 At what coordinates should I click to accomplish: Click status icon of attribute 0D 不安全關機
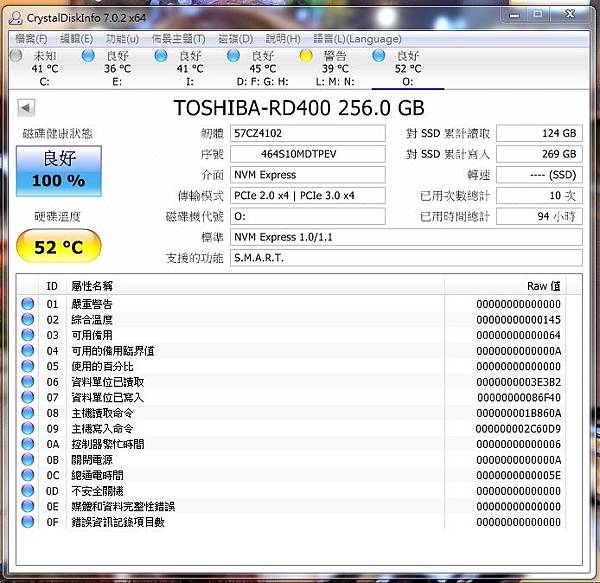click(28, 491)
